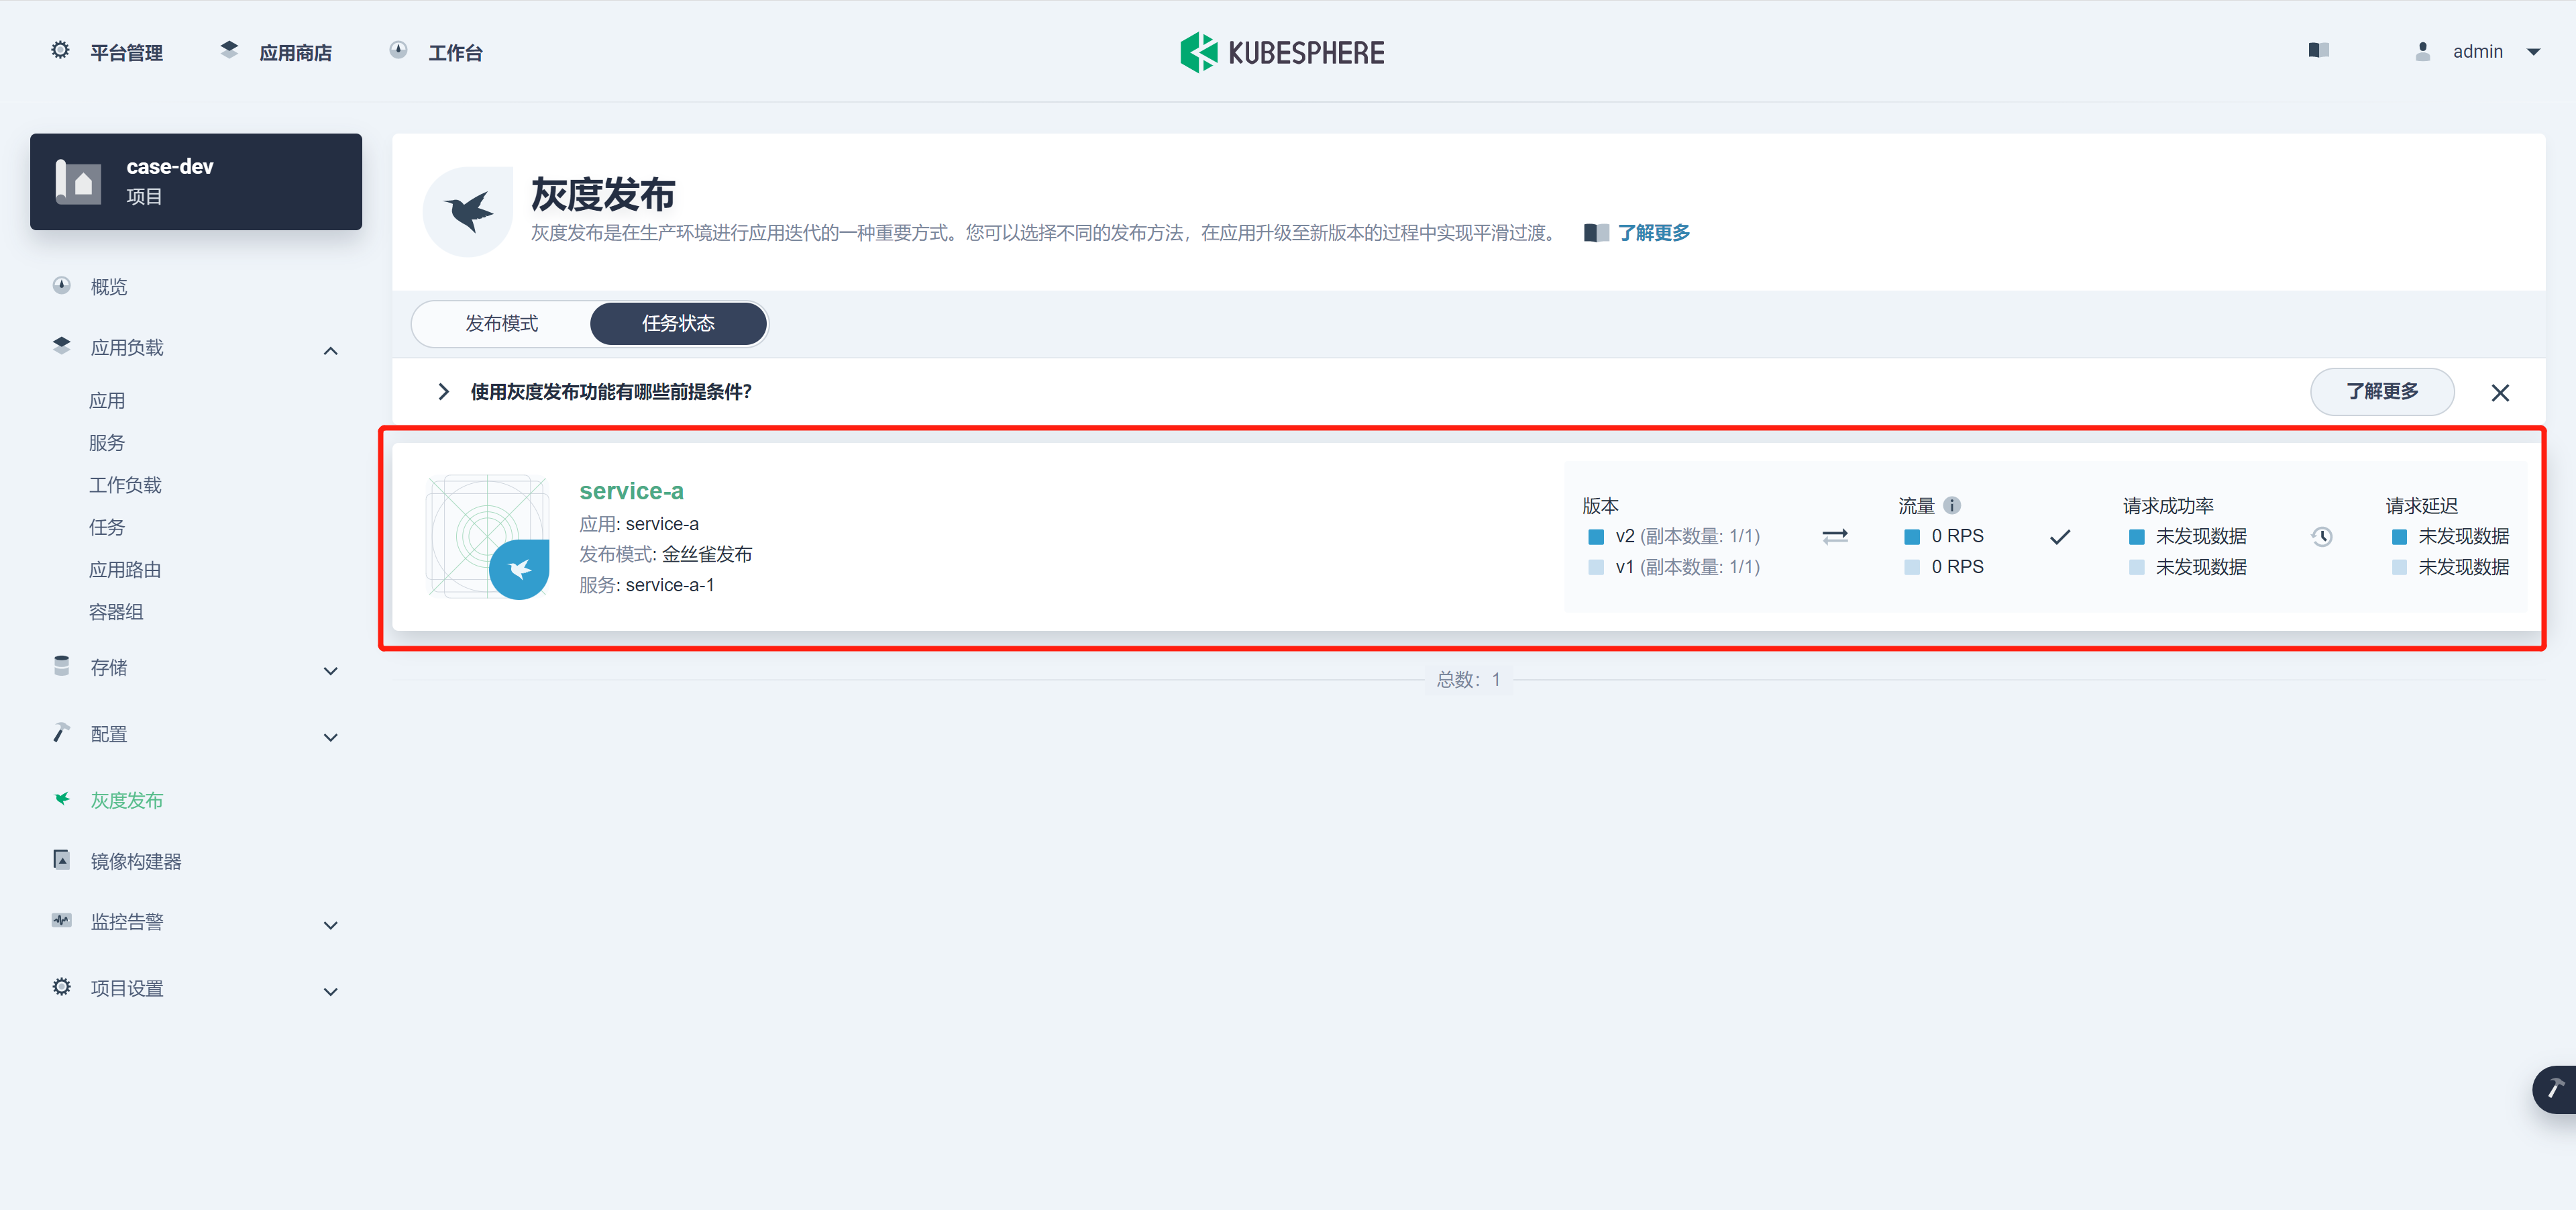2576x1210 pixels.
Task: Expand the 监控告警 menu chevron
Action: (331, 925)
